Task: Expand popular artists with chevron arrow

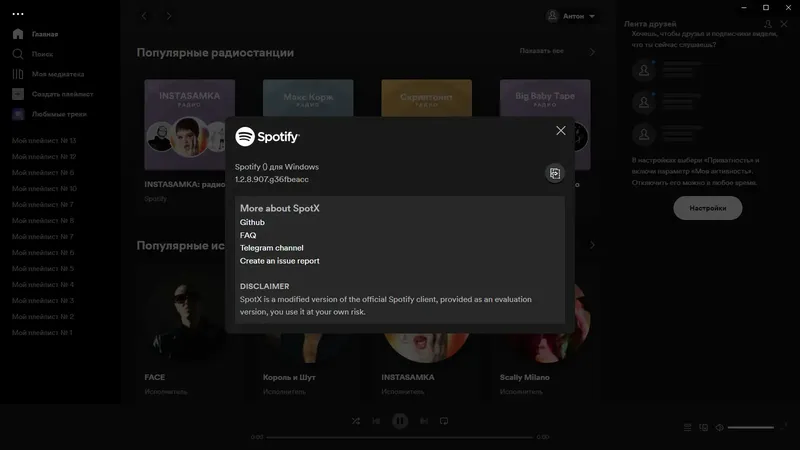Action: click(592, 245)
